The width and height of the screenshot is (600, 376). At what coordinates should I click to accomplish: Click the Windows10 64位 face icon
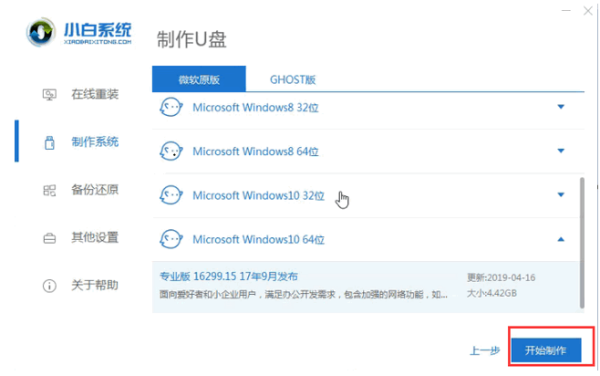click(171, 239)
